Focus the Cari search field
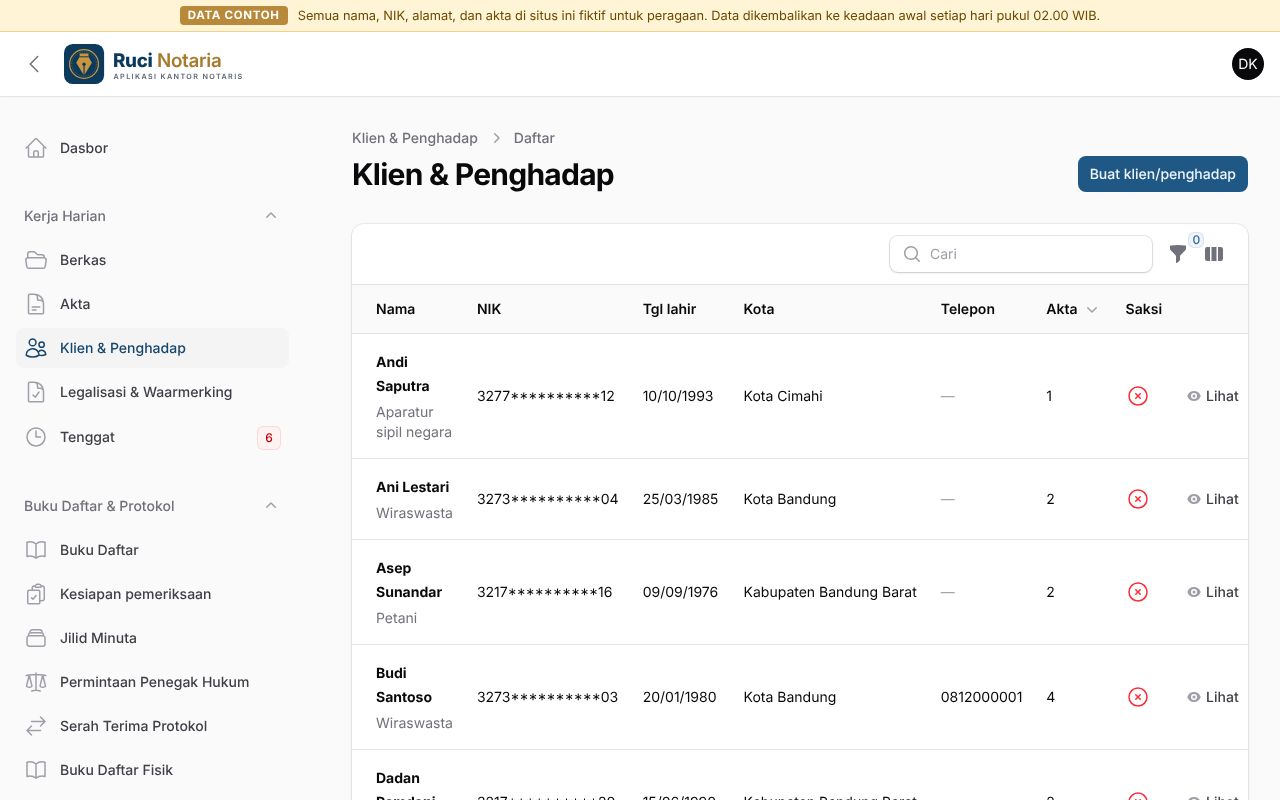 (x=1021, y=254)
